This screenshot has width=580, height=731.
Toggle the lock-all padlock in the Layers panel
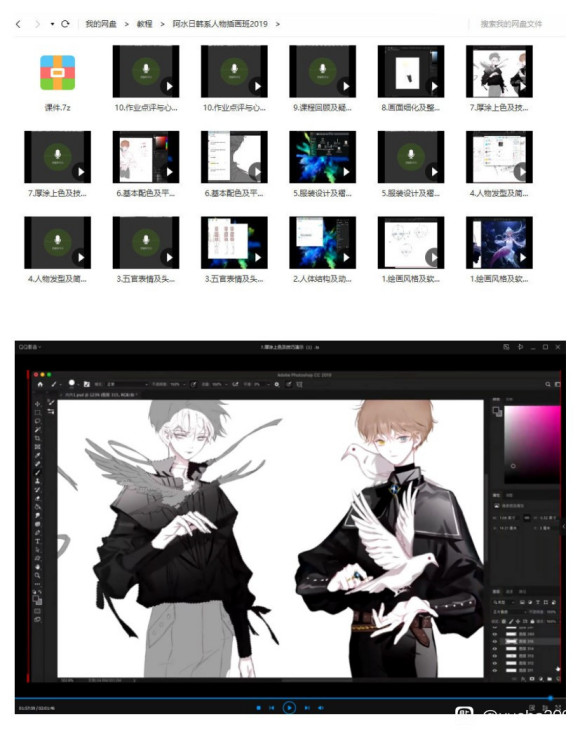(x=532, y=621)
